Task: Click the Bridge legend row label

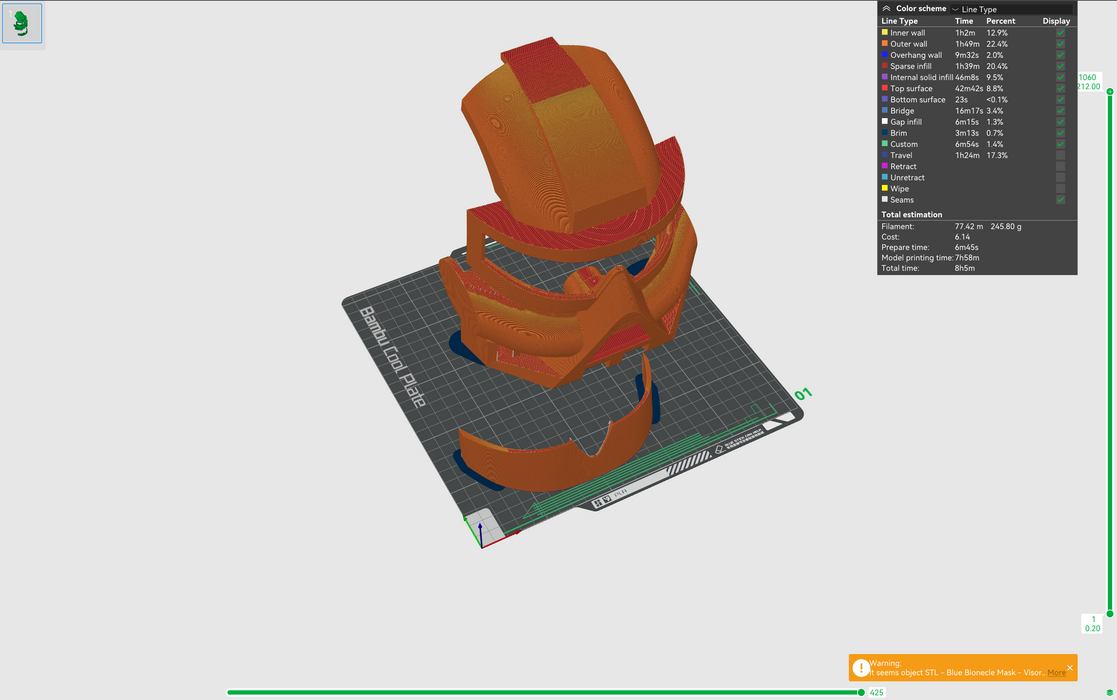Action: 902,111
